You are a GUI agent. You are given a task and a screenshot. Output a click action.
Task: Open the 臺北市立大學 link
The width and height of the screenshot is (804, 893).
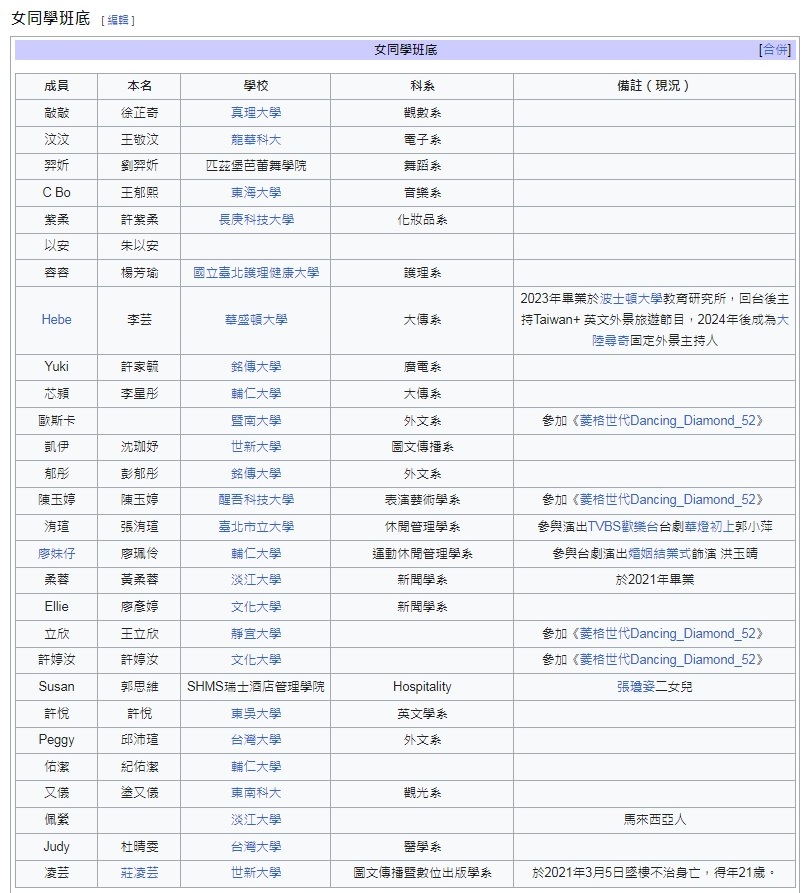256,526
